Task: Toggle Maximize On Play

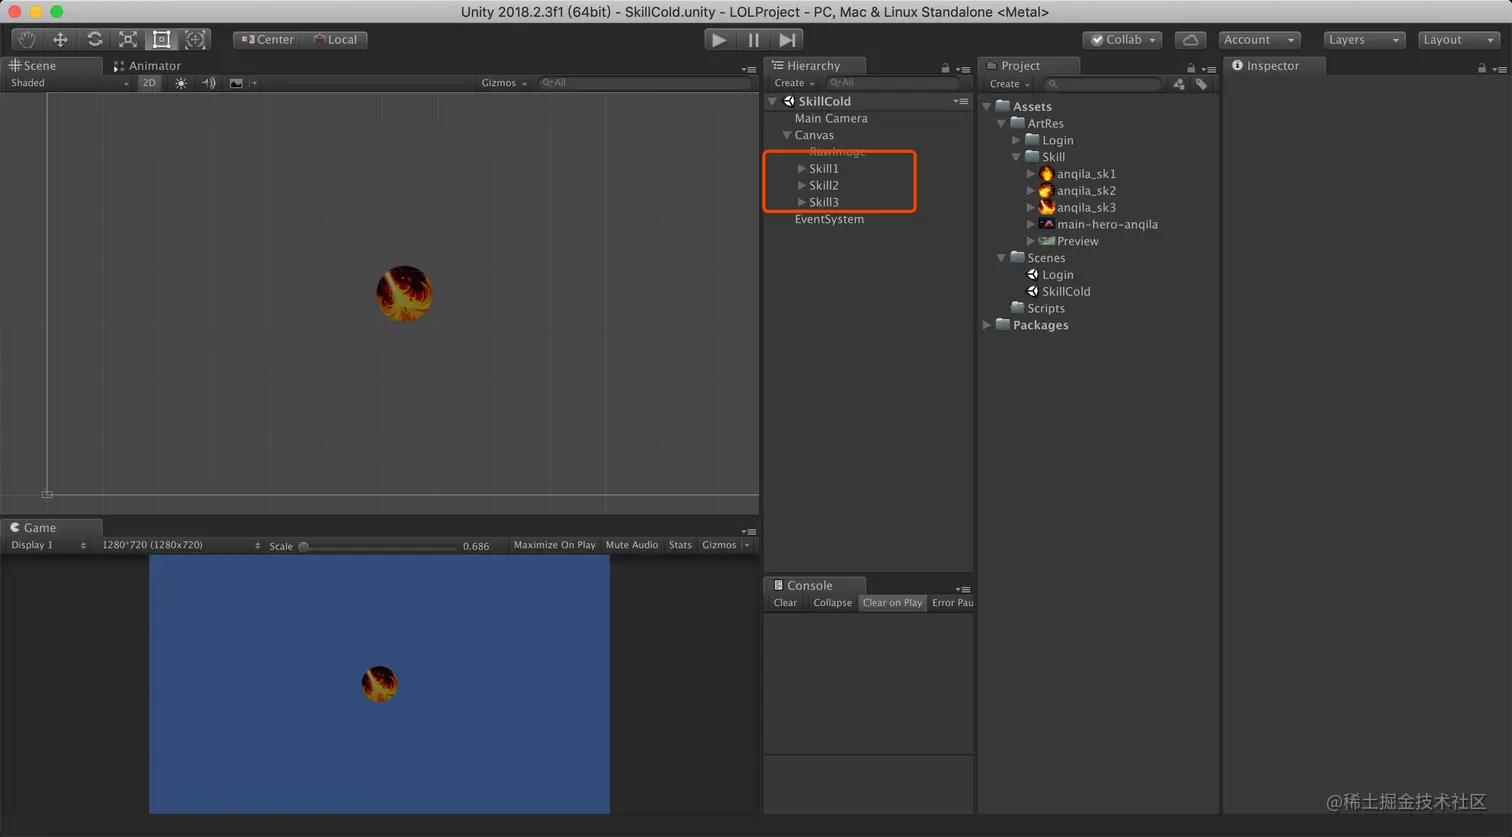Action: (x=554, y=545)
